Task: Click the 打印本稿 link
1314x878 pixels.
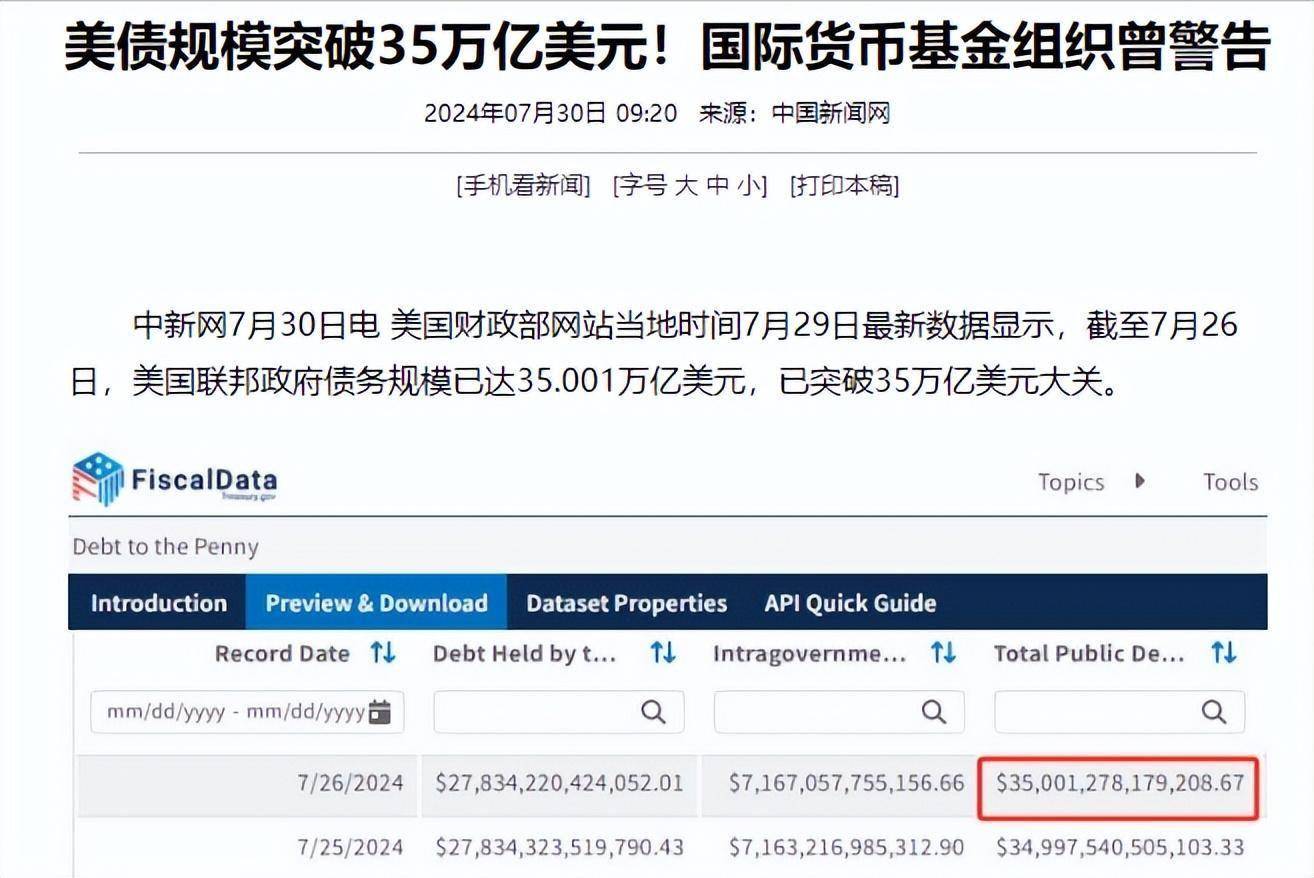Action: [x=843, y=185]
